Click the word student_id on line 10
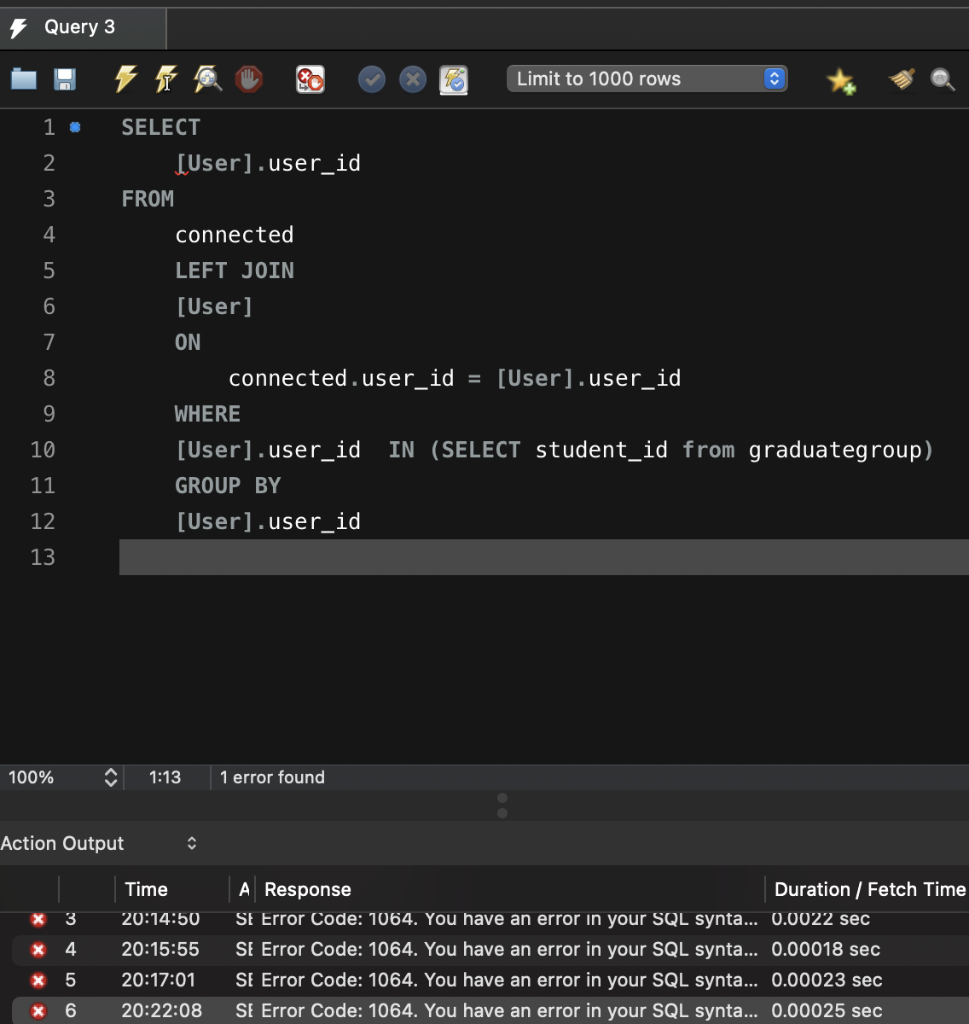The height and width of the screenshot is (1024, 969). tap(601, 450)
